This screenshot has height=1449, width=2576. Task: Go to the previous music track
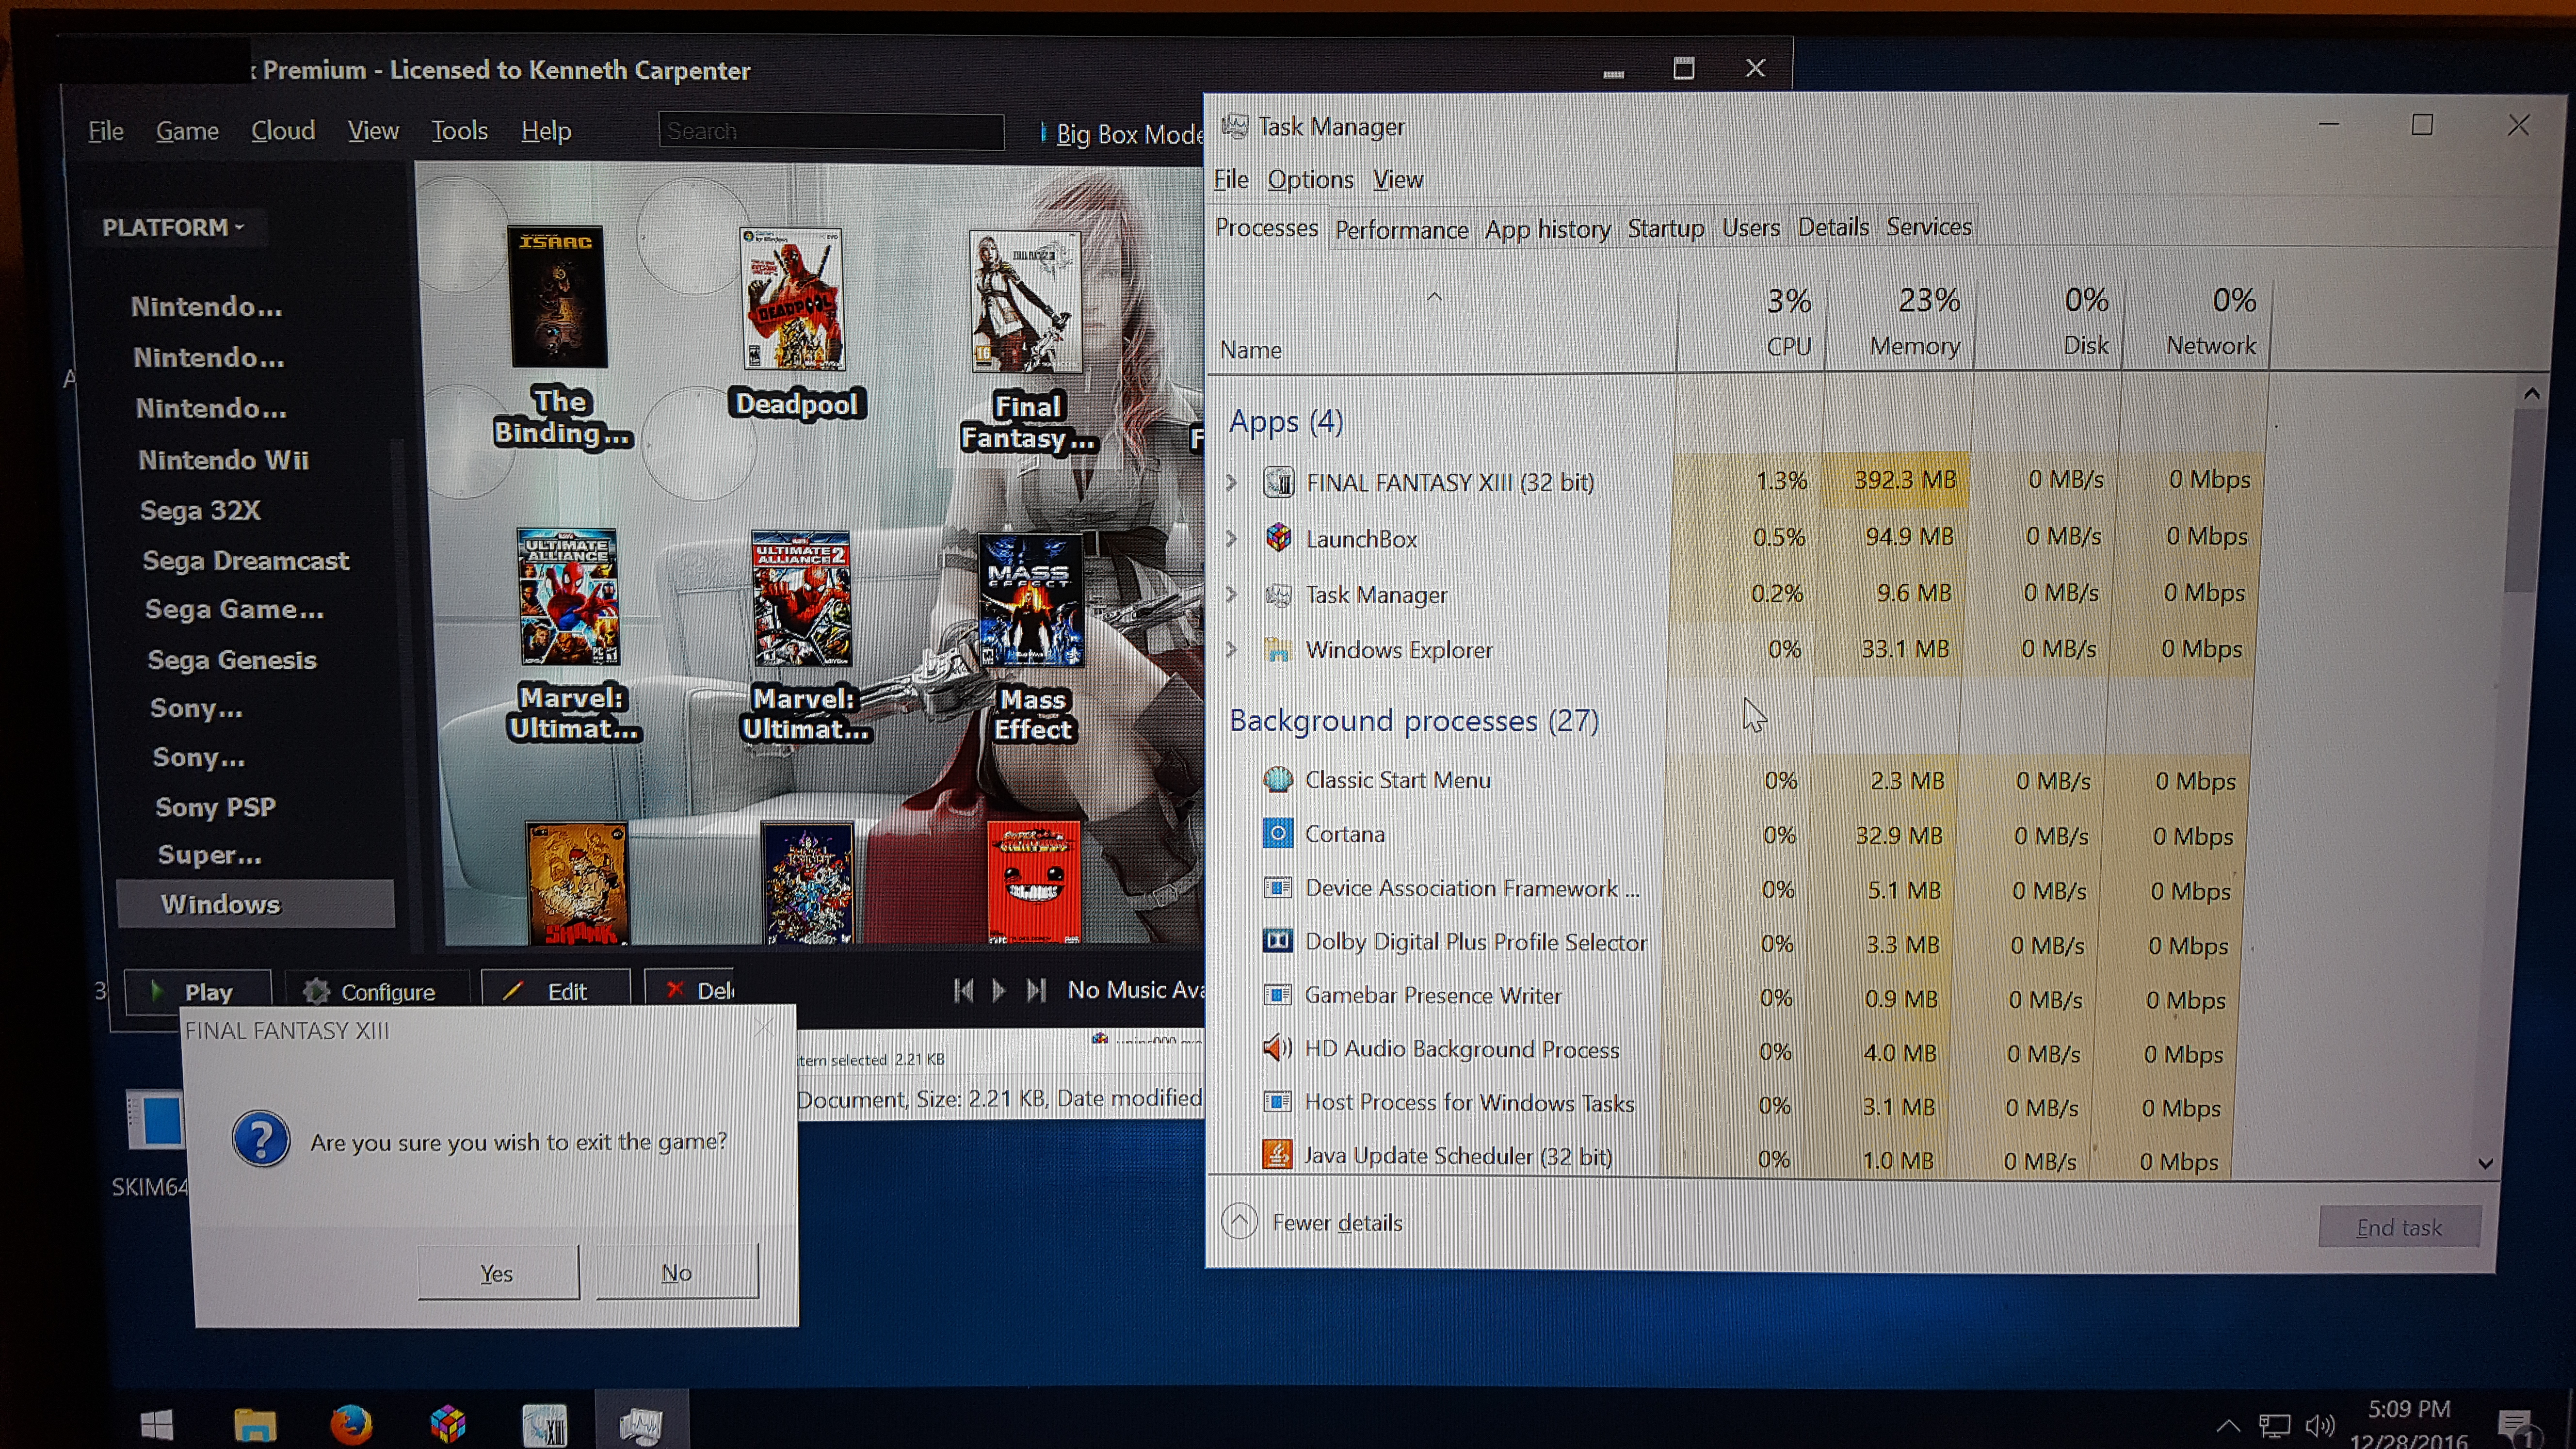pos(963,990)
